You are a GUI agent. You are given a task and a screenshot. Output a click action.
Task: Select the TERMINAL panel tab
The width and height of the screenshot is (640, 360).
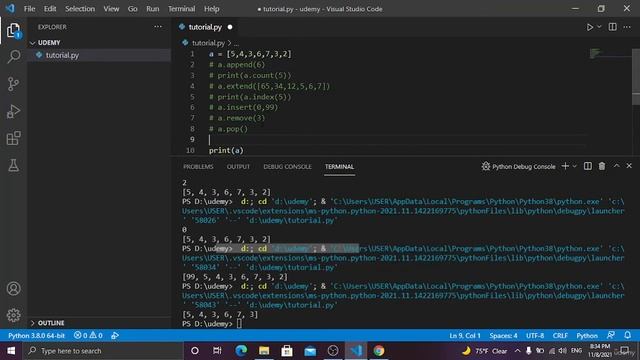point(339,167)
